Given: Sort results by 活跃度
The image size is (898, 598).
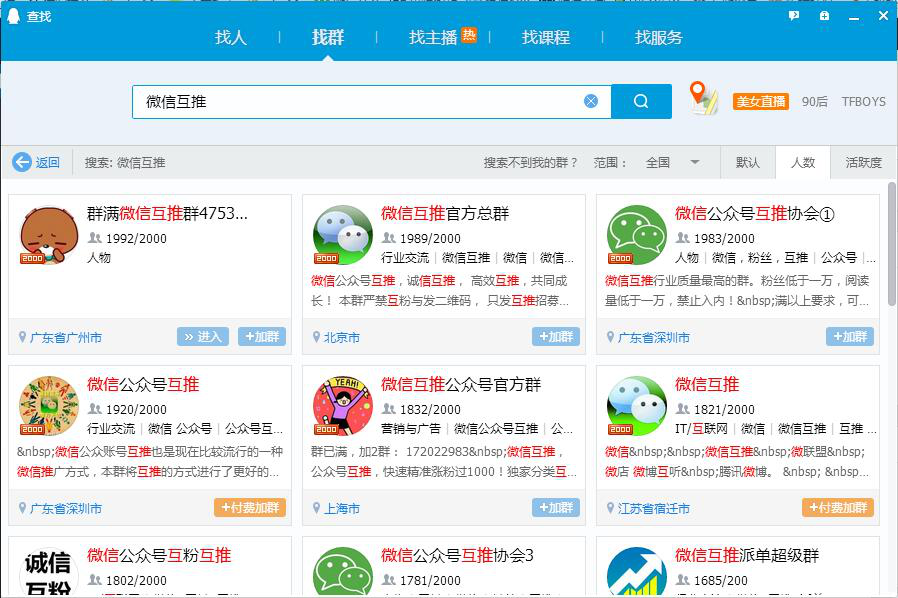Looking at the screenshot, I should click(x=863, y=163).
